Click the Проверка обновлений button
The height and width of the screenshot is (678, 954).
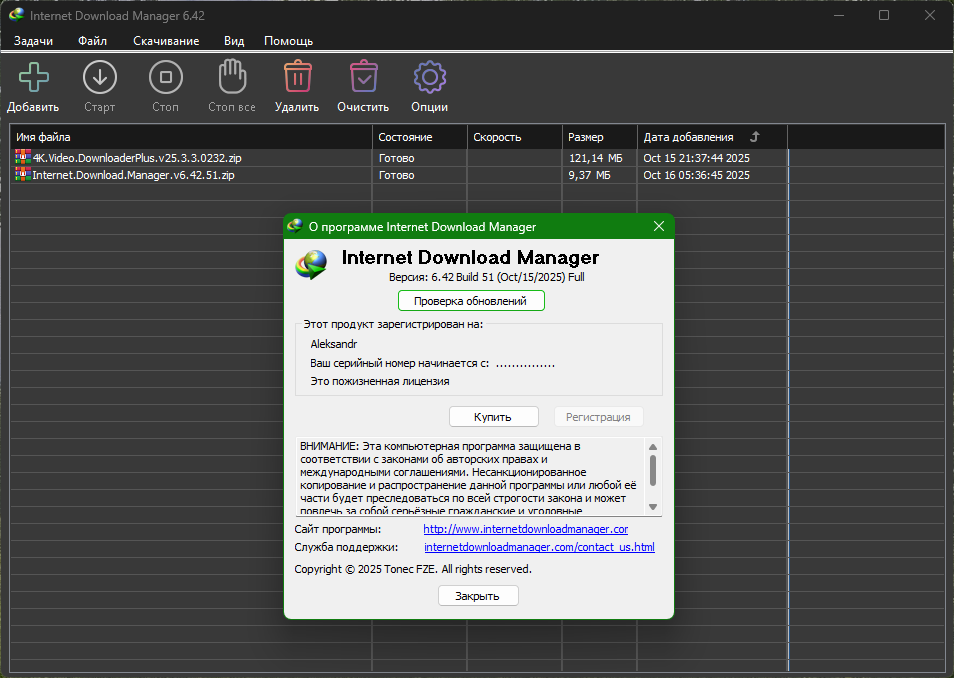(x=471, y=301)
